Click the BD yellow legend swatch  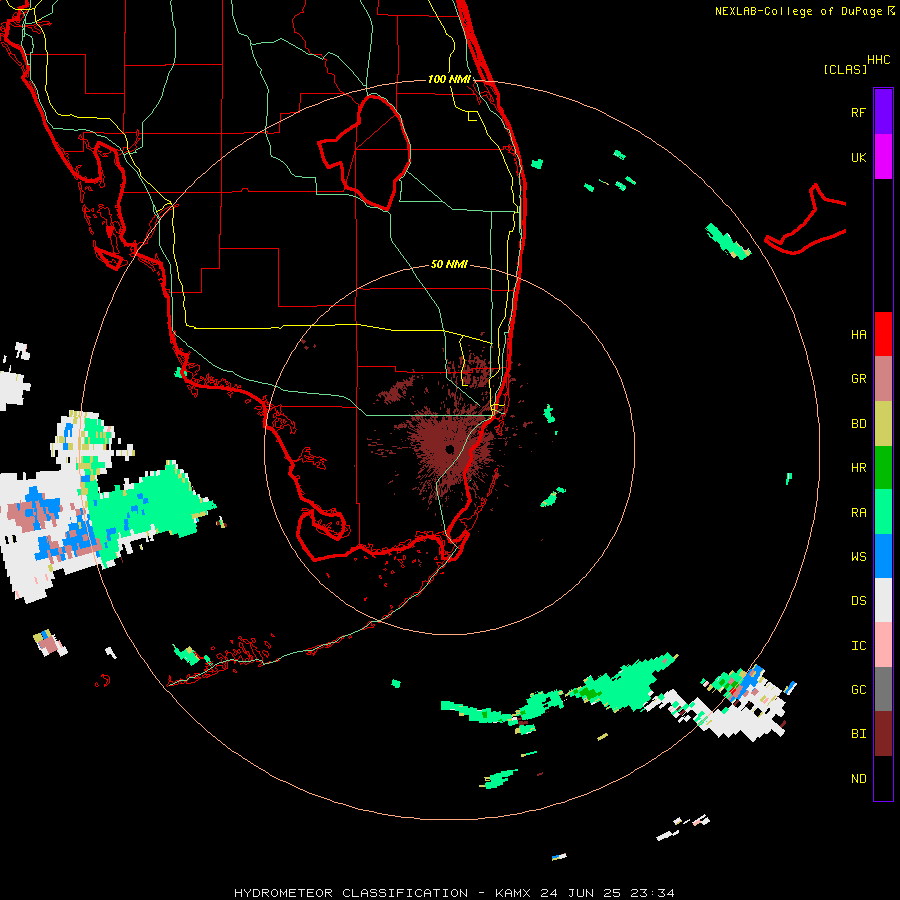(x=883, y=424)
